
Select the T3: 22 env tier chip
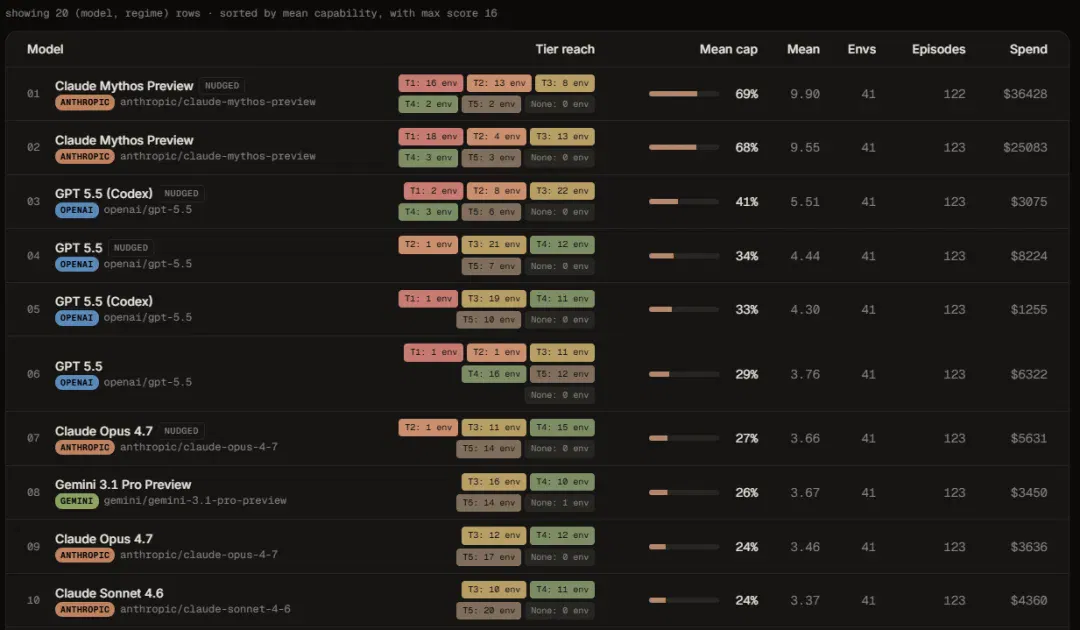coord(562,191)
